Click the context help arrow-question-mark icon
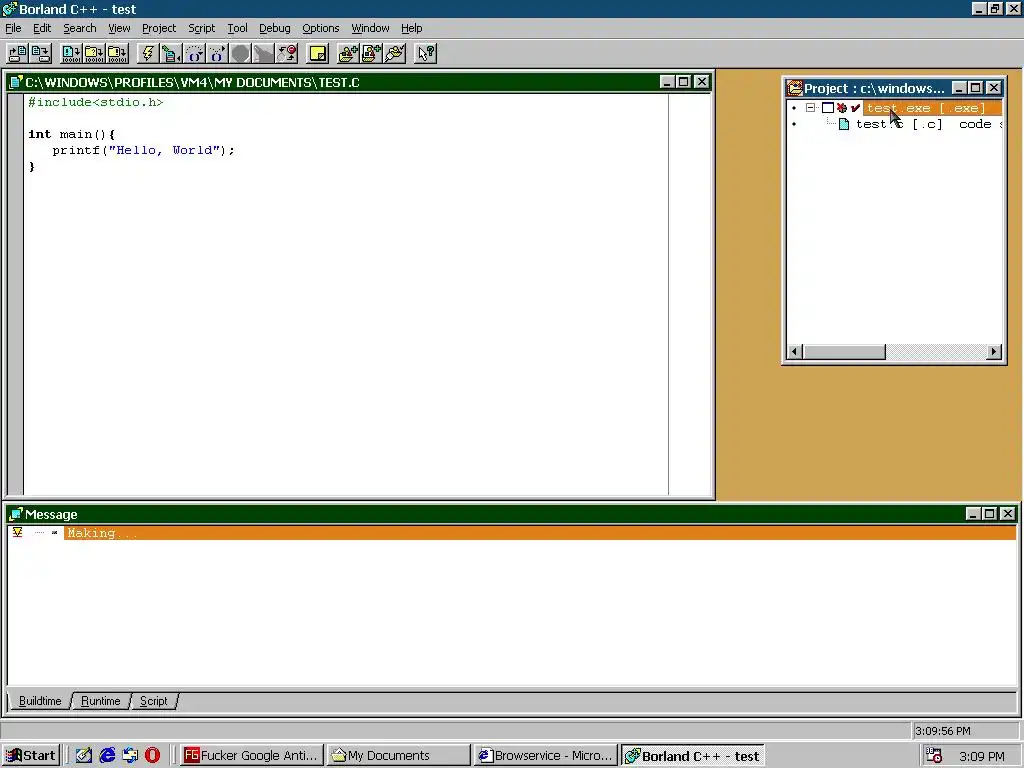This screenshot has height=768, width=1024. tap(425, 54)
